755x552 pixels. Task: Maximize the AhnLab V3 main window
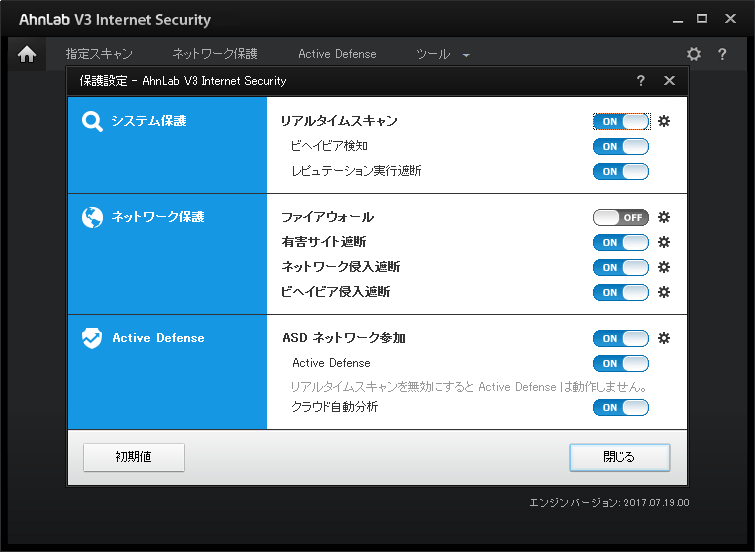click(x=702, y=19)
